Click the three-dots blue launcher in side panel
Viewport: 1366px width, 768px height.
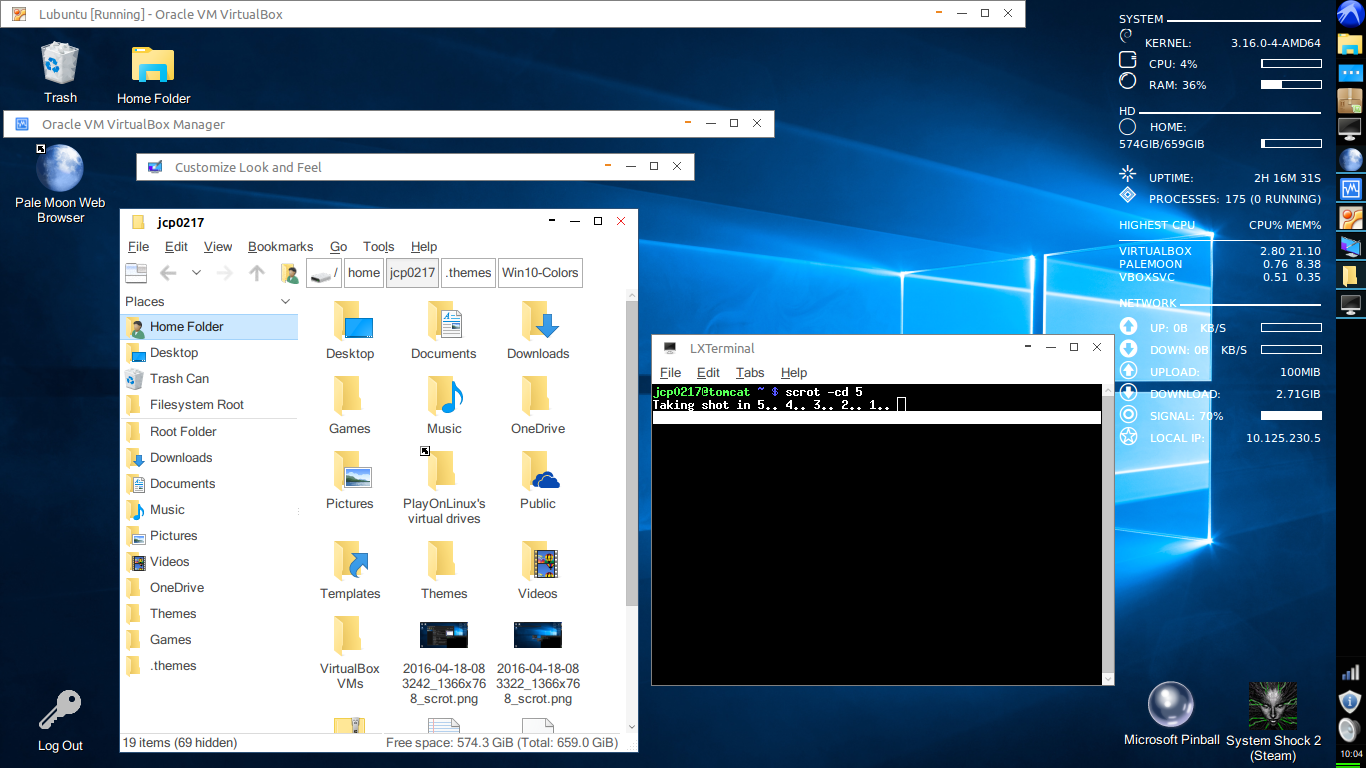pos(1350,72)
